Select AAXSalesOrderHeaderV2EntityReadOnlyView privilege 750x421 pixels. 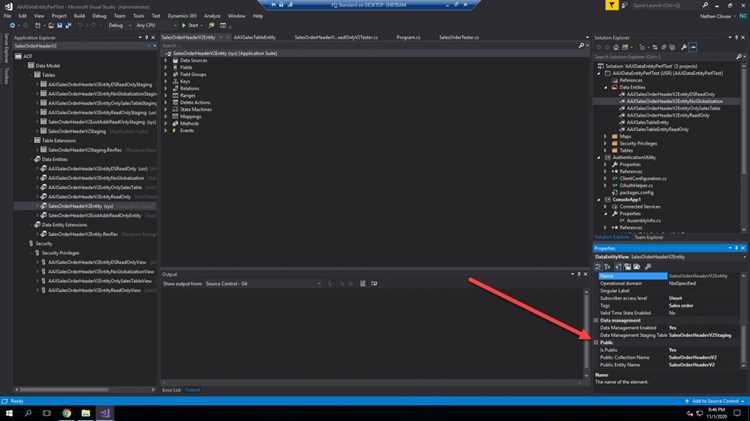[x=94, y=290]
